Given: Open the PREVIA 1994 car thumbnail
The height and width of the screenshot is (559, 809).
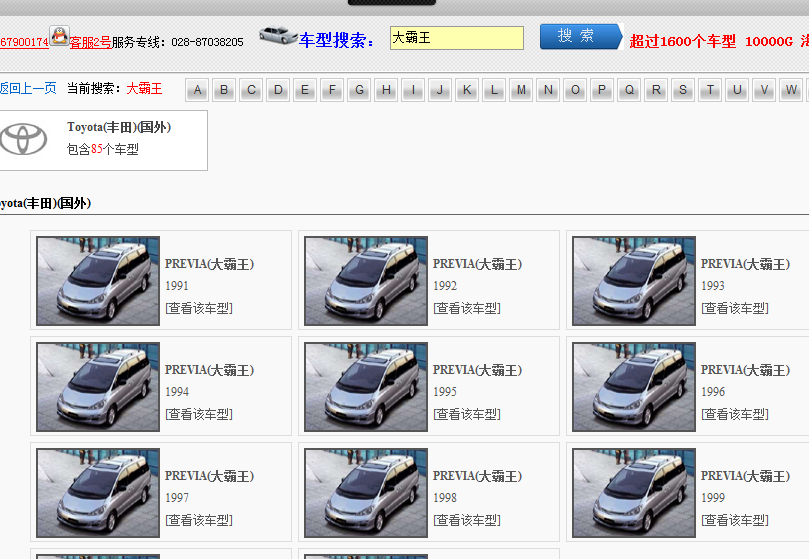Looking at the screenshot, I should tap(98, 387).
